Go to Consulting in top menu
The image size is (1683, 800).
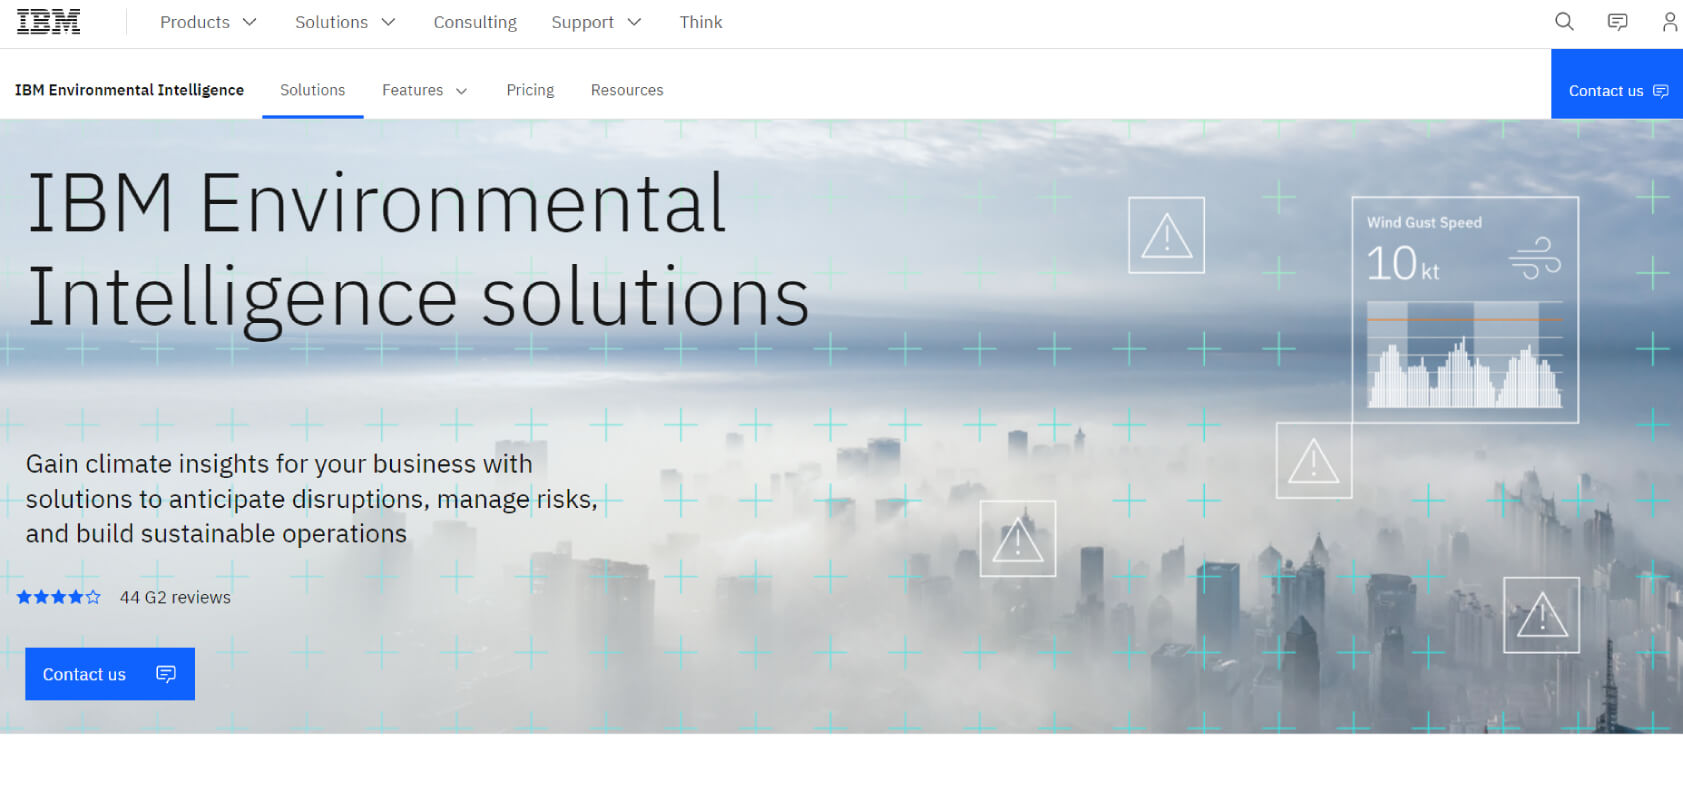475,22
